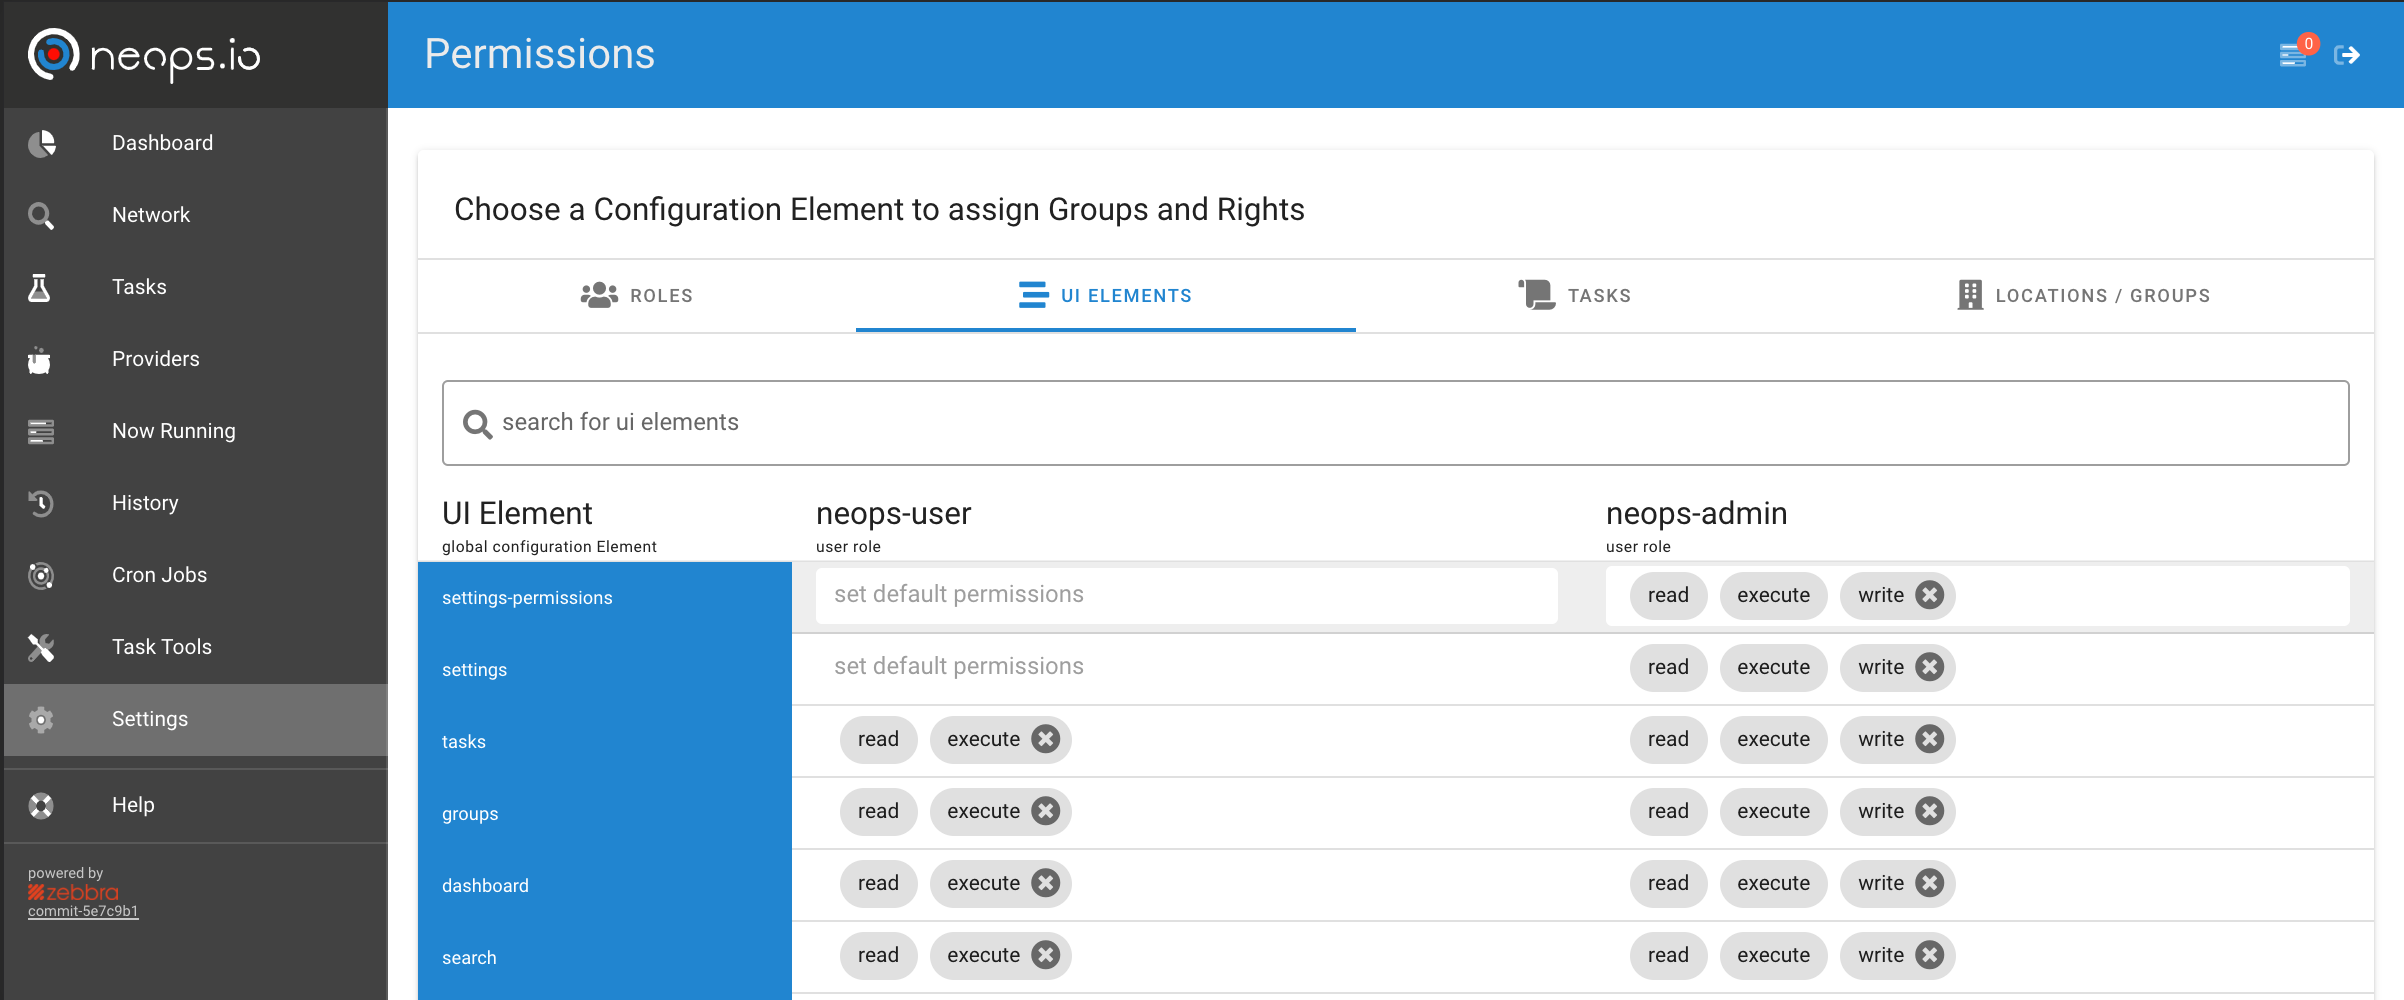Click the Help lifebuoy icon
This screenshot has height=1000, width=2404.
pyautogui.click(x=41, y=806)
